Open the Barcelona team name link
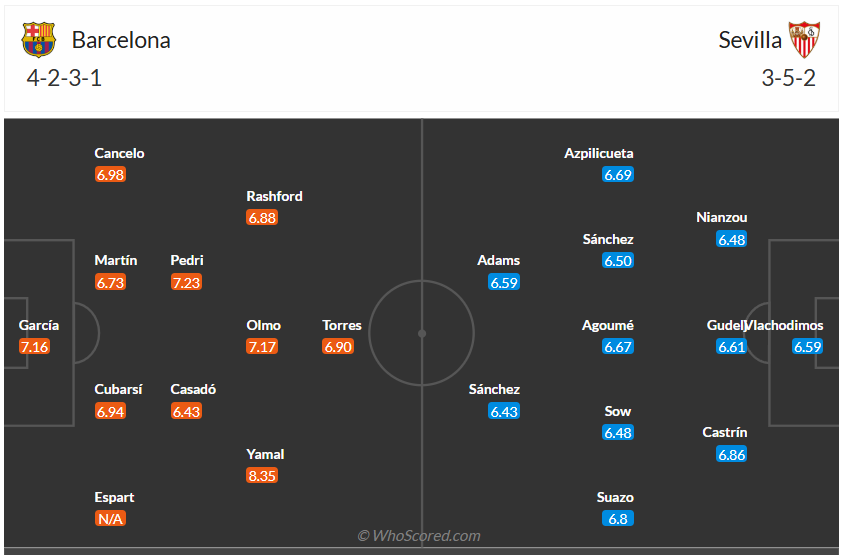Viewport: 843px width, 555px height. pyautogui.click(x=121, y=40)
